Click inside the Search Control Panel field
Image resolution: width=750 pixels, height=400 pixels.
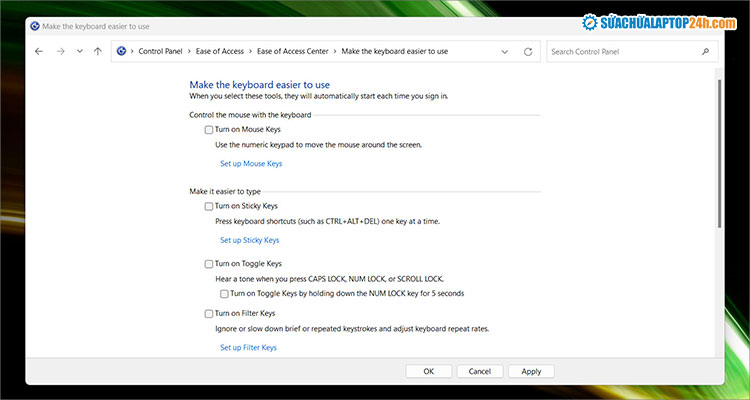tap(620, 51)
